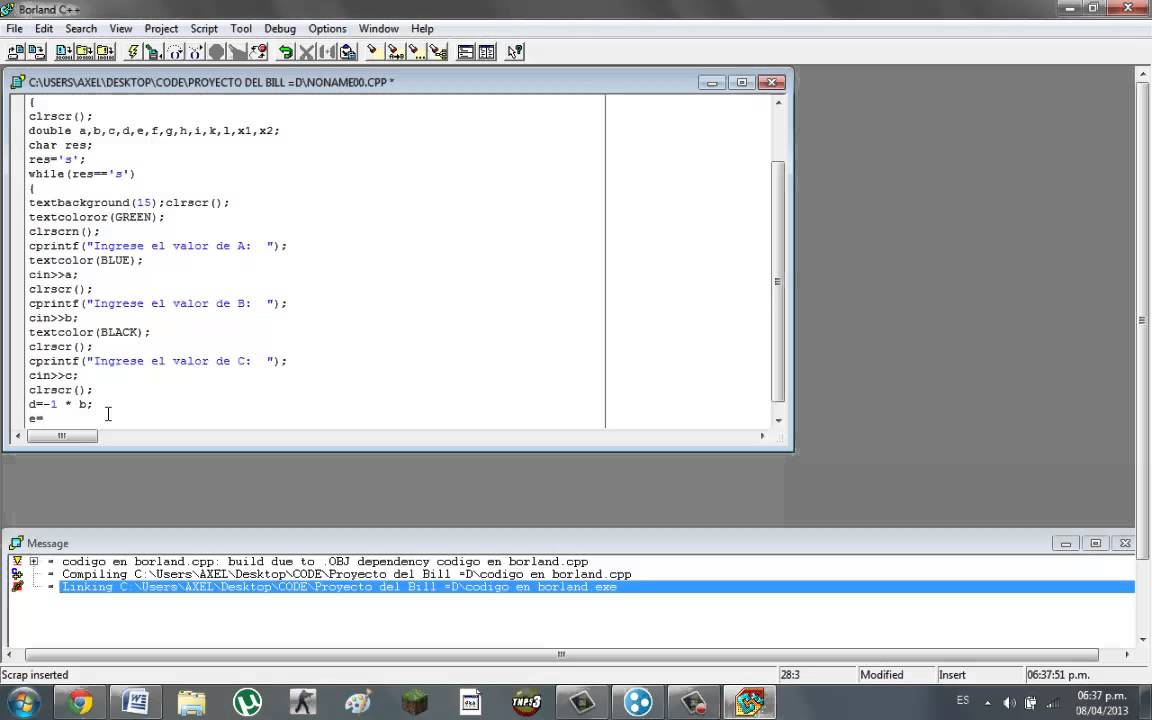
Task: Click the code editor vertical scrollbar thumb
Action: pos(778,281)
